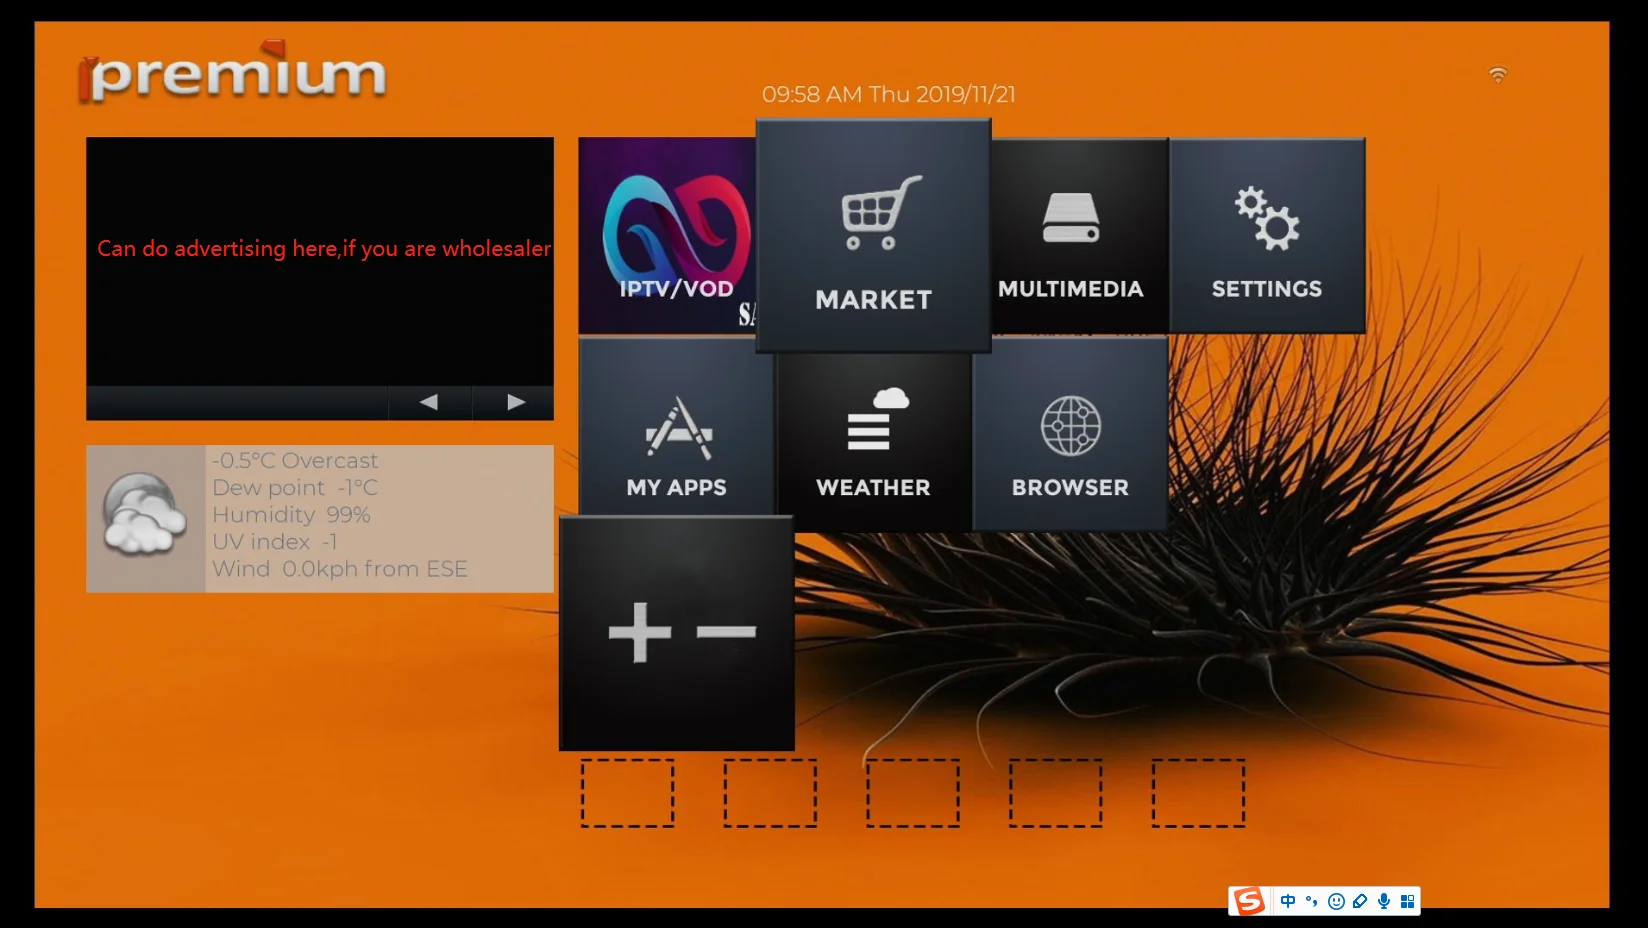The image size is (1648, 928).
Task: Open the Sogou toolbox grid icon
Action: click(1407, 901)
